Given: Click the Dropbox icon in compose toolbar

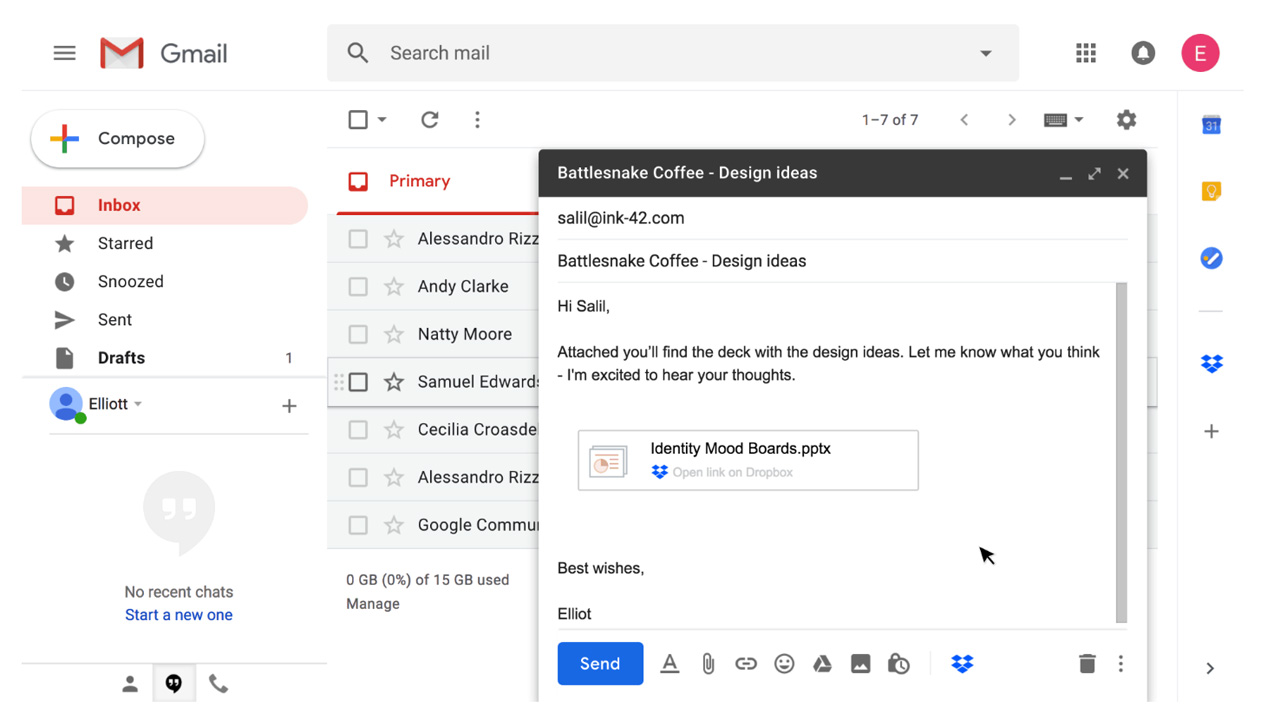Looking at the screenshot, I should (962, 664).
